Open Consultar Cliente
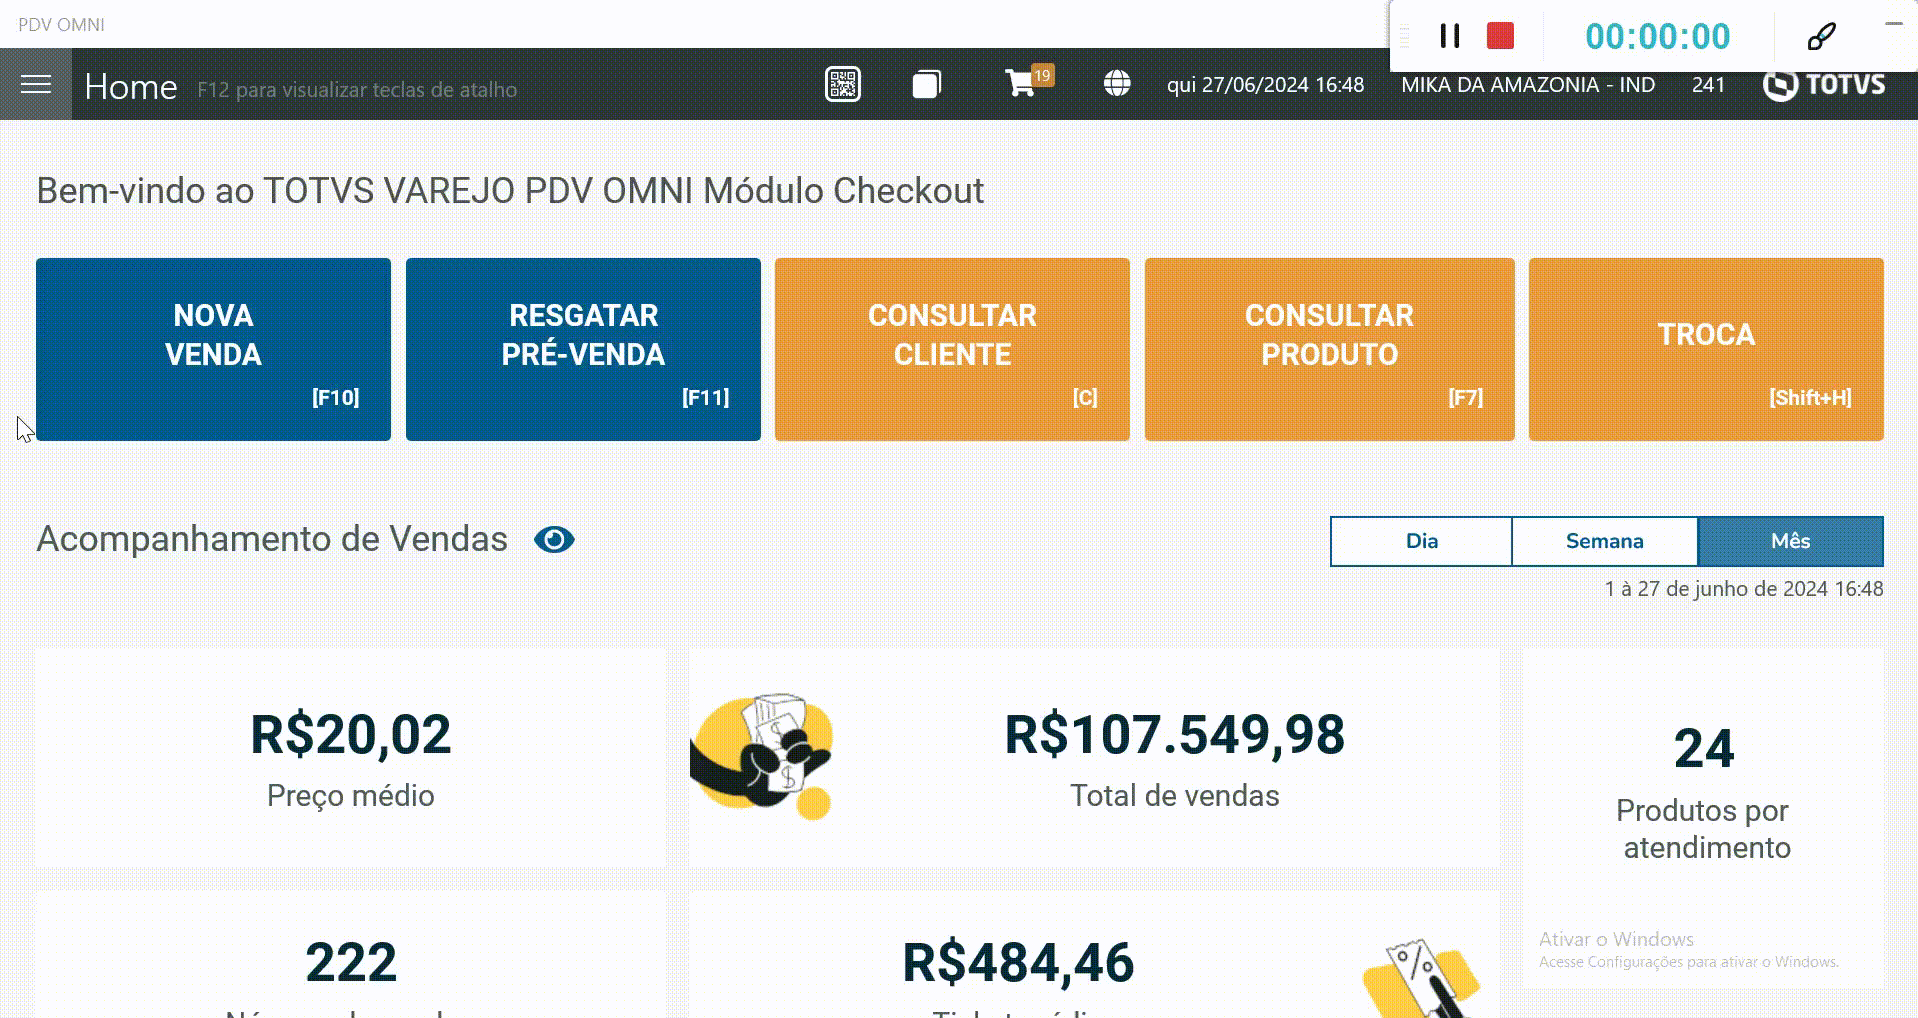1918x1018 pixels. (x=952, y=349)
